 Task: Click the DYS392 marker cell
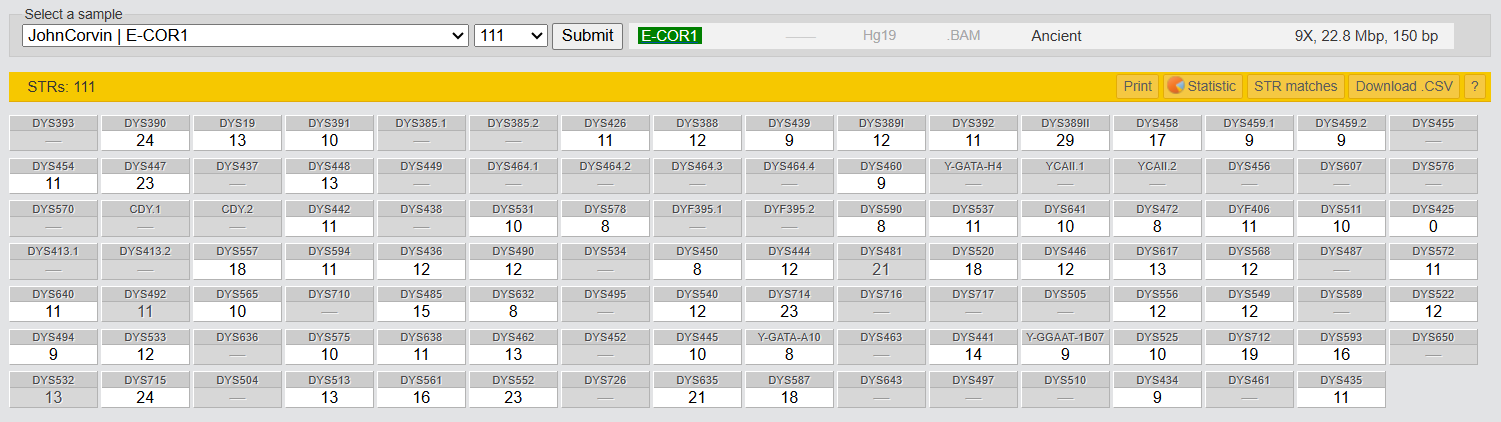[x=973, y=133]
